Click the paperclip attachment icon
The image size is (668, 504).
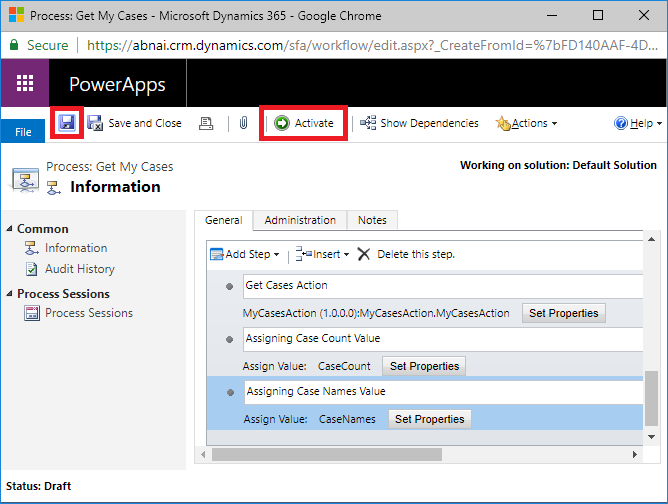tap(243, 123)
